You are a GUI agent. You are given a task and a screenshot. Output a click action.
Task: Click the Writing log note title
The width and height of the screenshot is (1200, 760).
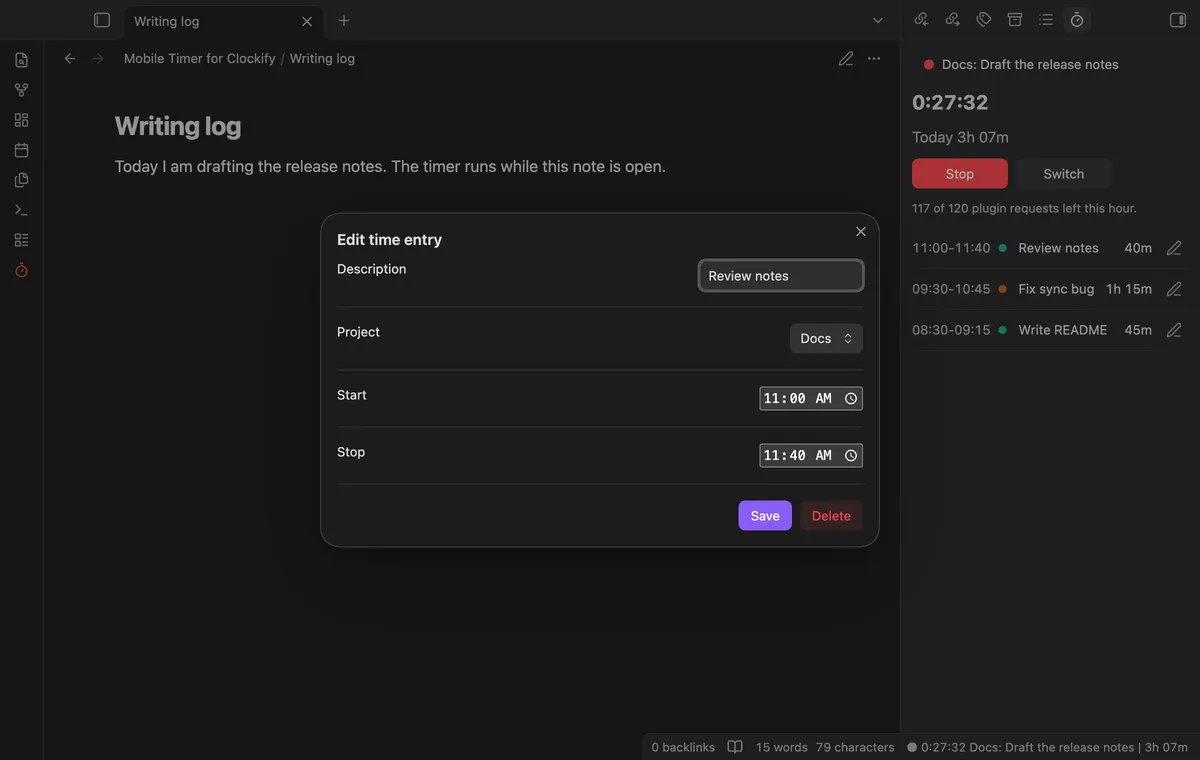178,126
